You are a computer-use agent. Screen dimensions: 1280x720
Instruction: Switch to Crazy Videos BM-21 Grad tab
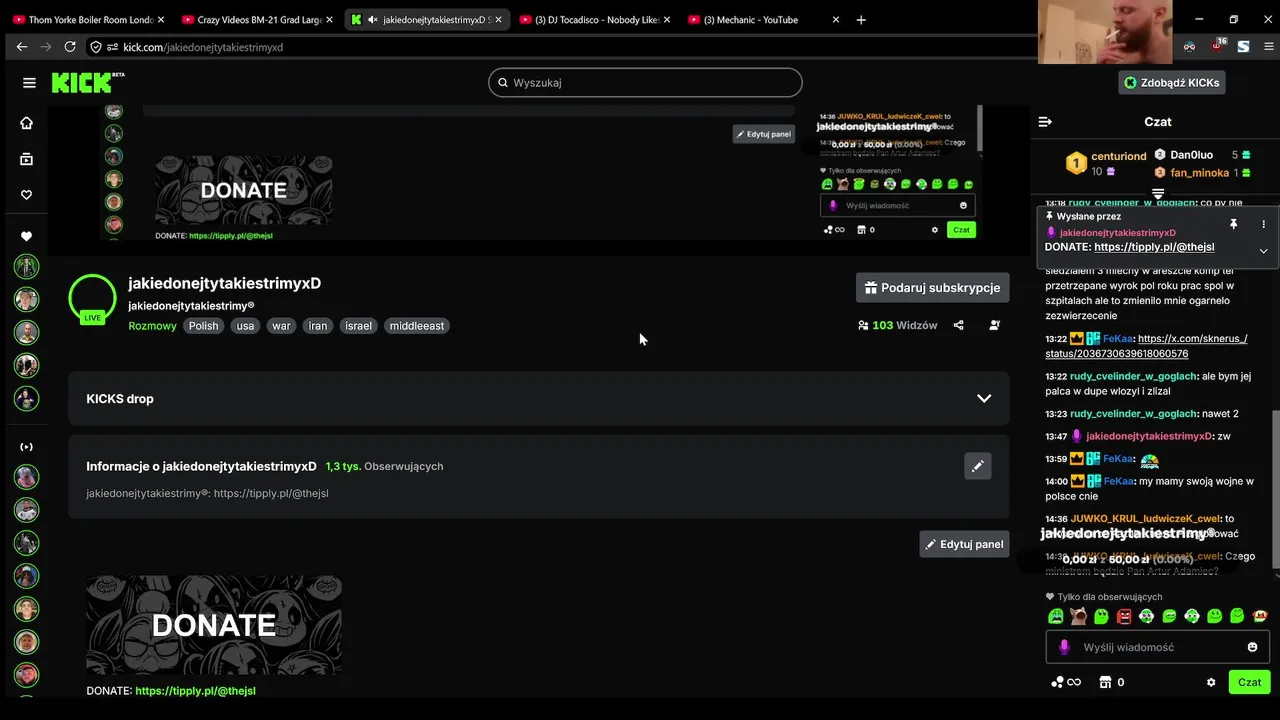(x=257, y=19)
